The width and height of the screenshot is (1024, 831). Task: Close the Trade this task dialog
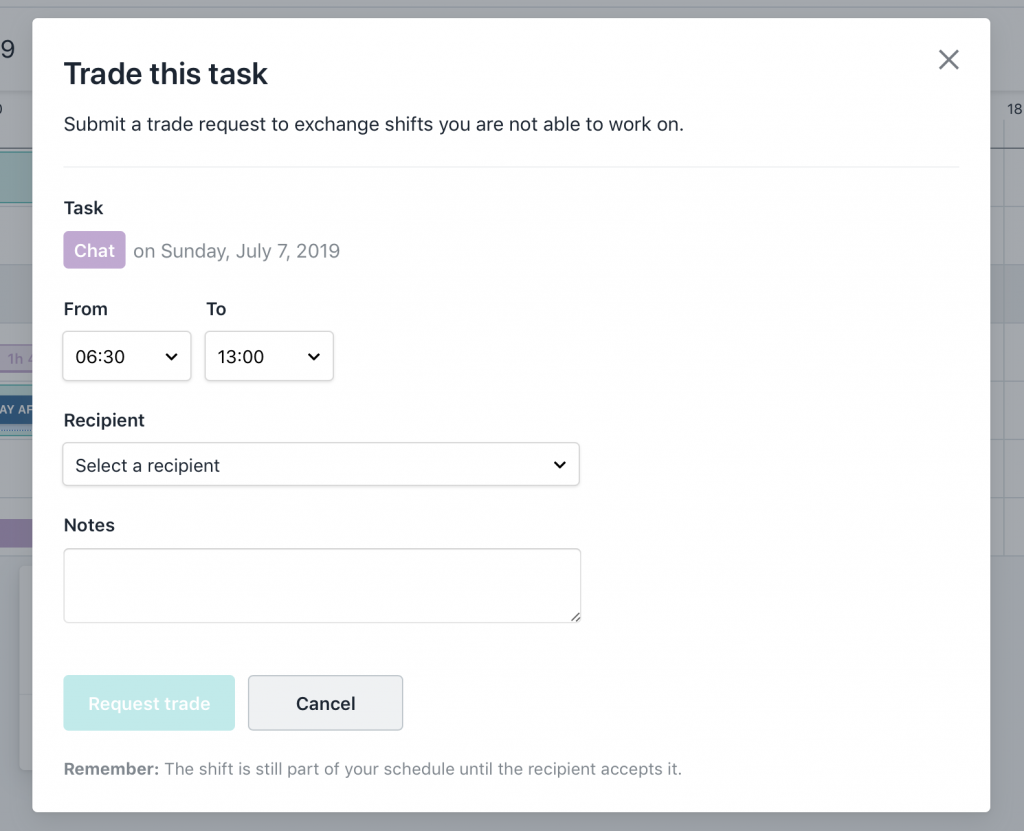[x=948, y=60]
